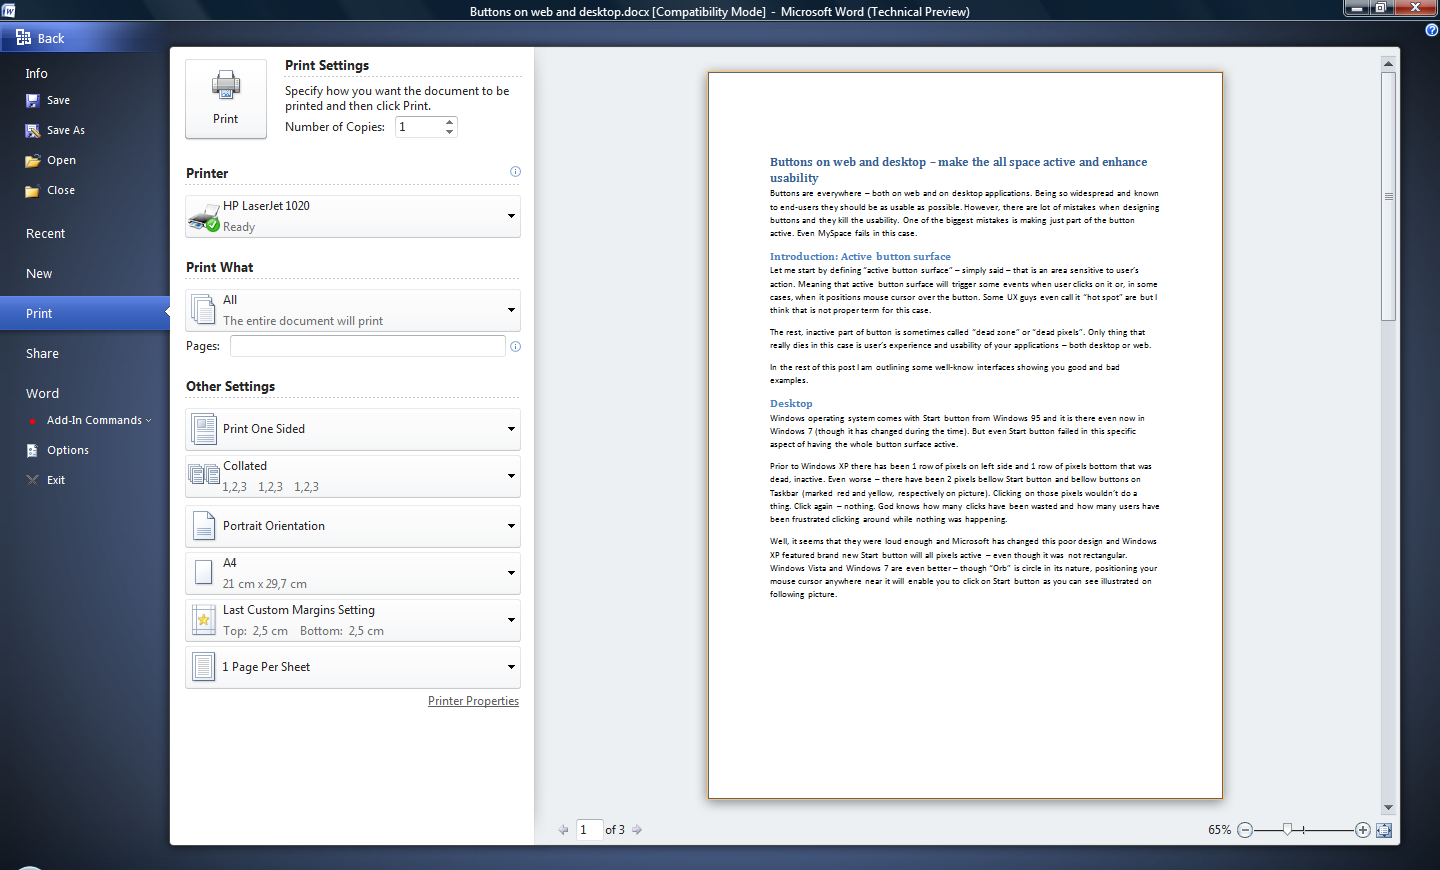Image resolution: width=1440 pixels, height=870 pixels.
Task: Click the preview page number field
Action: point(589,829)
